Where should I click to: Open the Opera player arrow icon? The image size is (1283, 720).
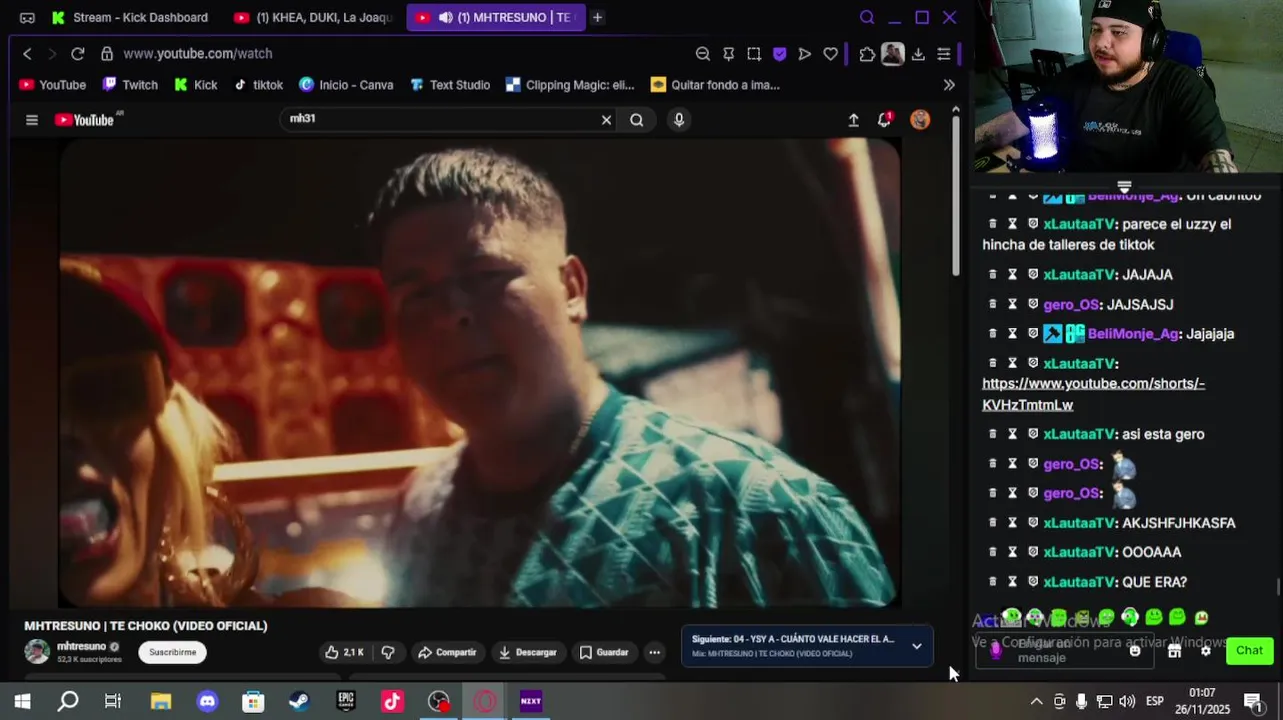tap(805, 54)
